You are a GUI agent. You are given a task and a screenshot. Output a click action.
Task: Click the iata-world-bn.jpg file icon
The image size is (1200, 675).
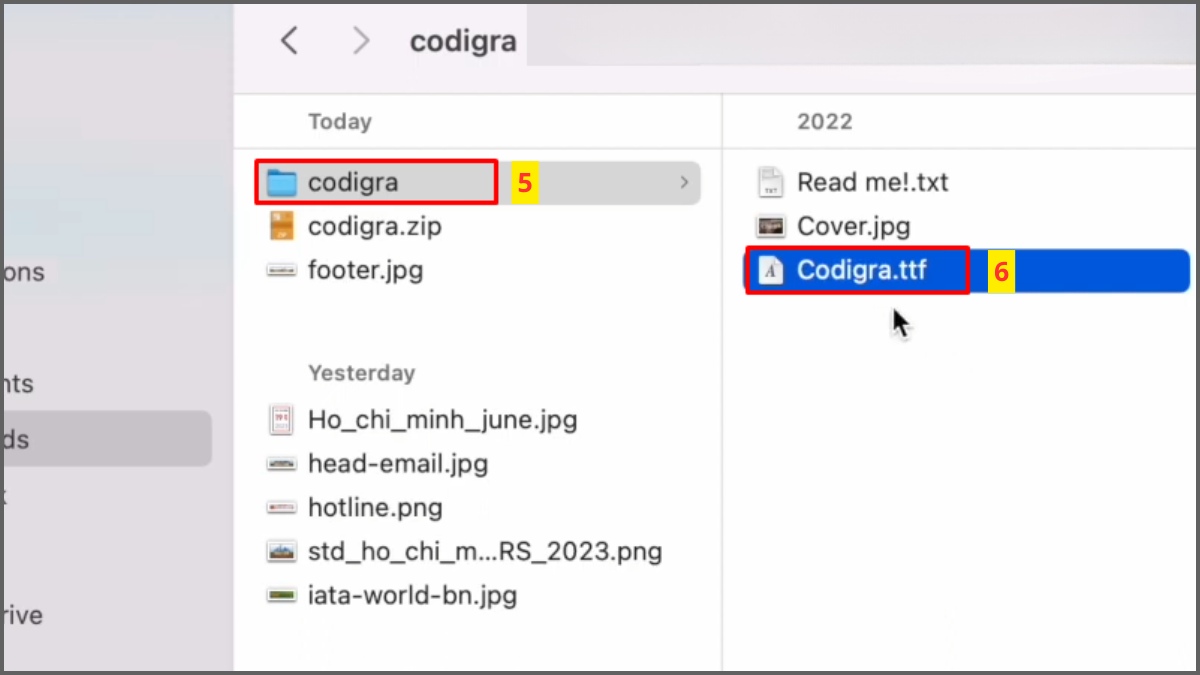(281, 595)
